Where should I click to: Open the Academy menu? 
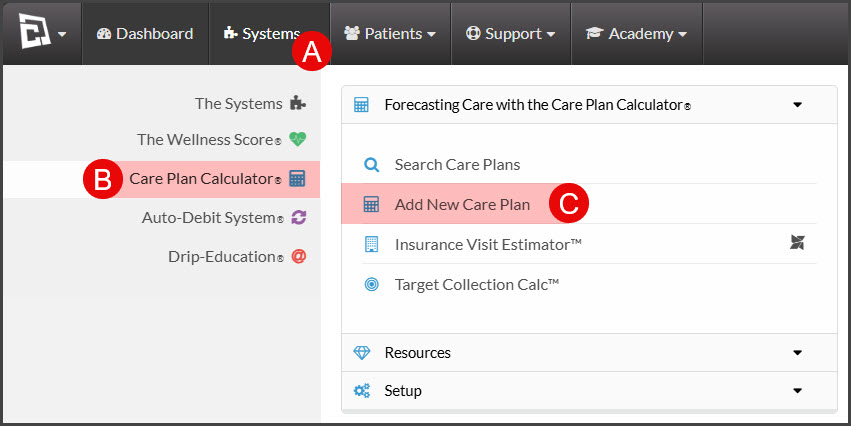[x=637, y=34]
